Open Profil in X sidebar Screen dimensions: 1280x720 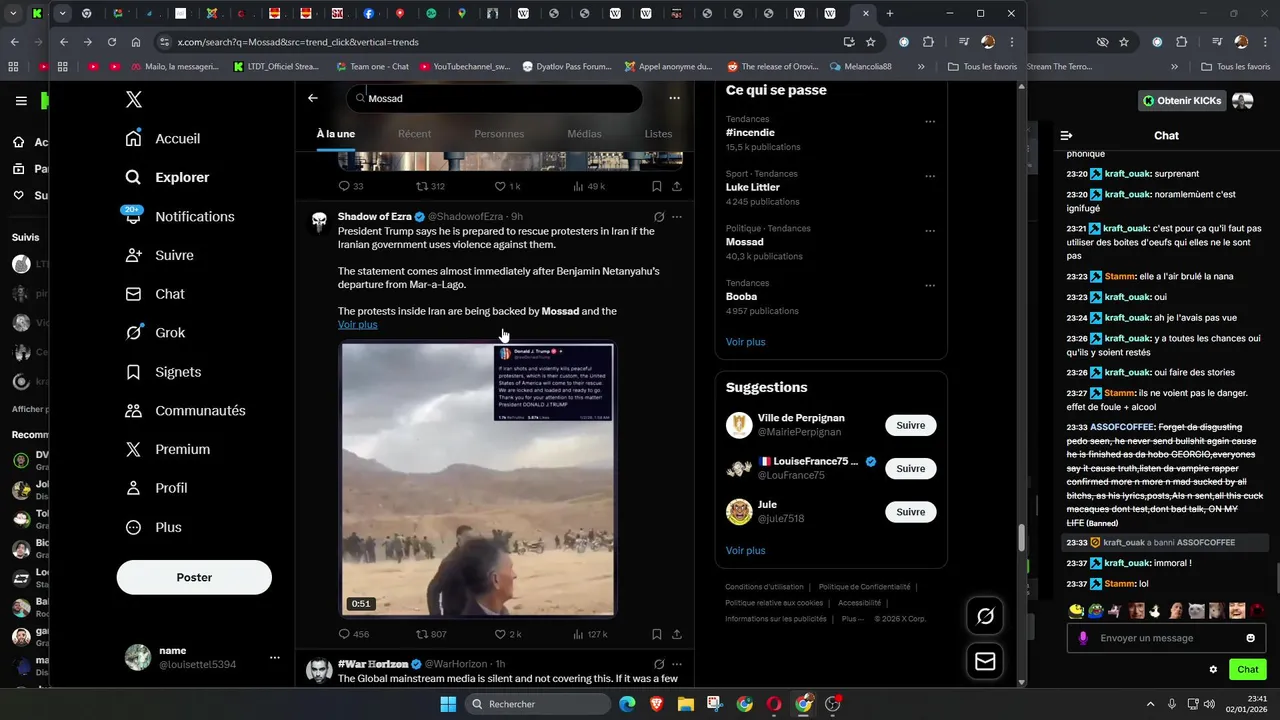(156, 488)
